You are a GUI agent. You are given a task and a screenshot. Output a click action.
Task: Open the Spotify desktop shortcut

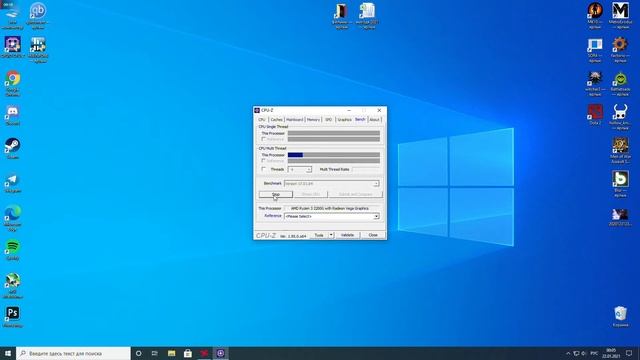pyautogui.click(x=13, y=250)
